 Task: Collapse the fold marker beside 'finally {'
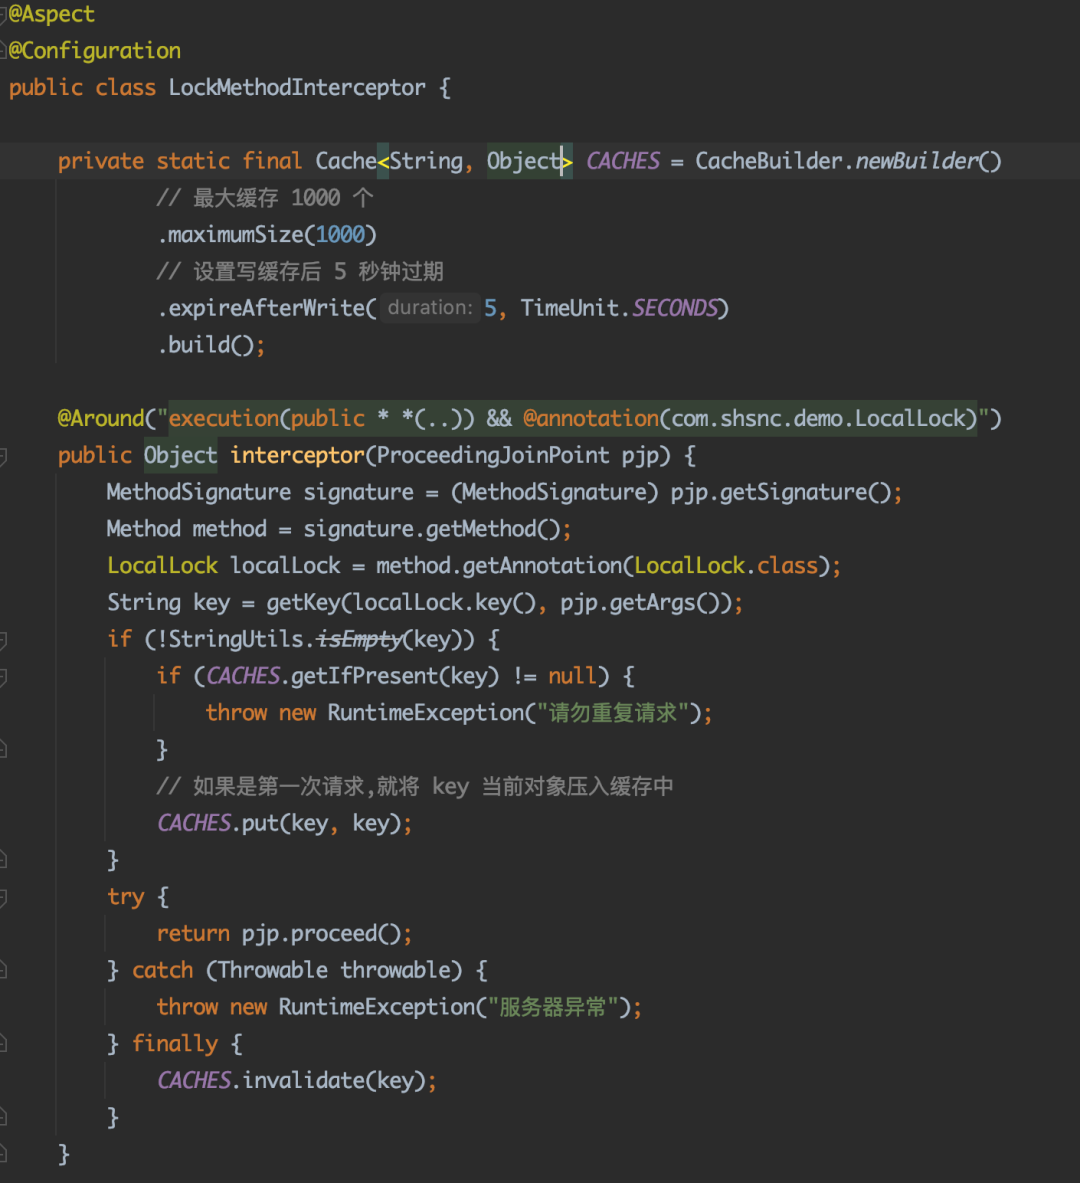pyautogui.click(x=3, y=1044)
